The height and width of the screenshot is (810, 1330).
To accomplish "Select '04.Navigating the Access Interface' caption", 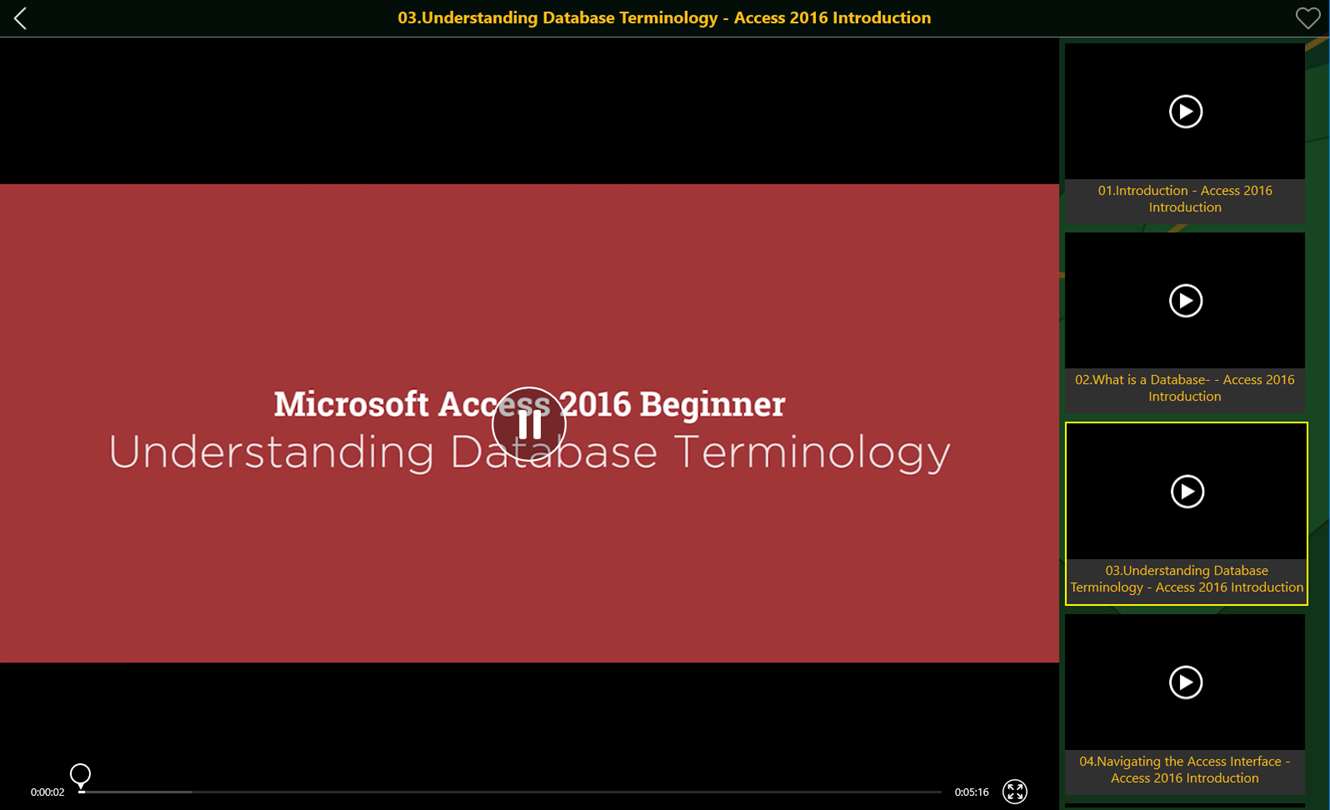I will pos(1185,770).
